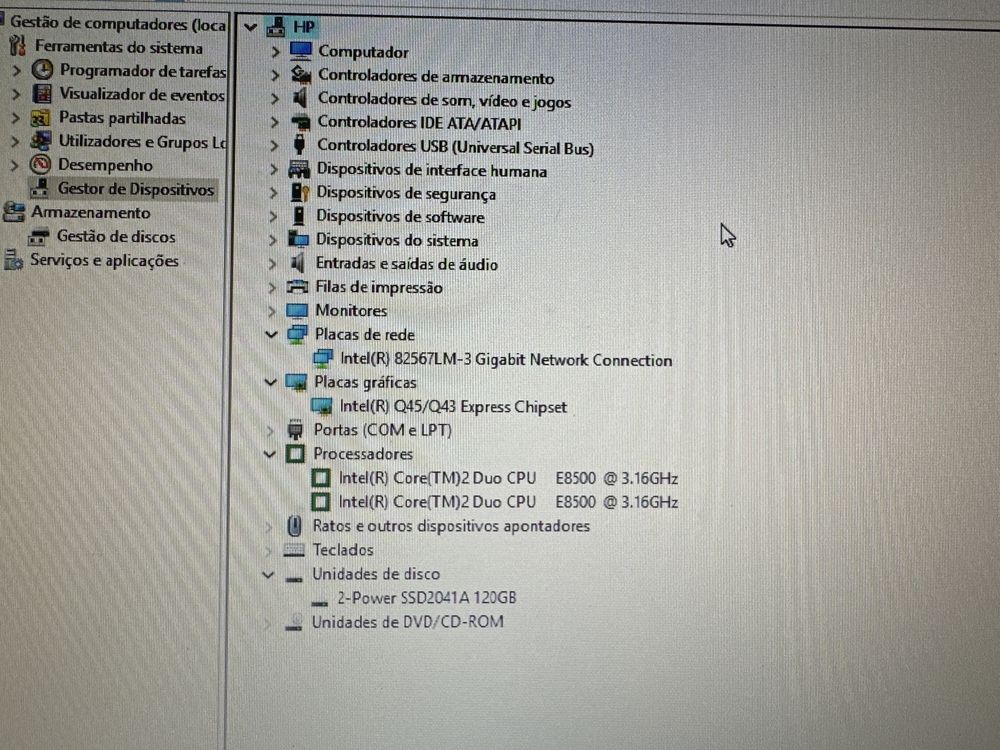This screenshot has width=1000, height=750.
Task: Click the Placas gráficas display adapter icon
Action: (x=296, y=383)
